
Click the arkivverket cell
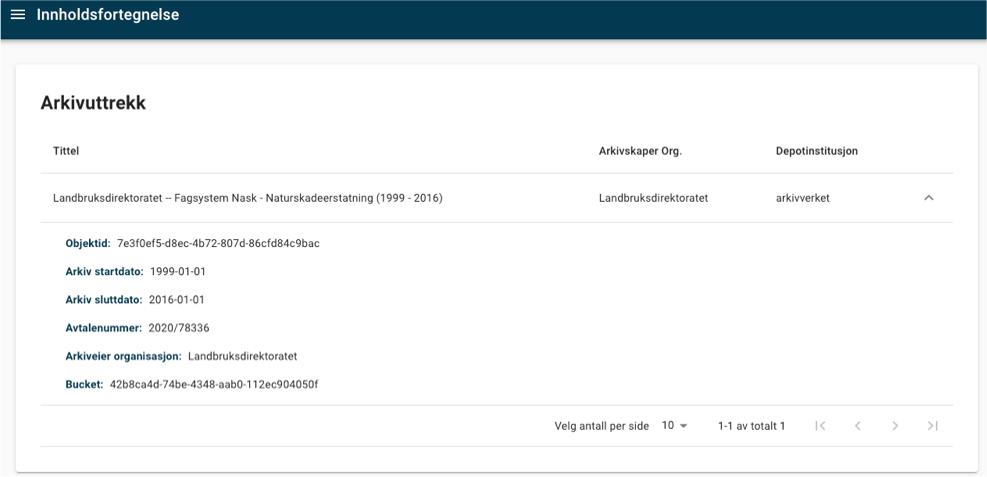(803, 198)
